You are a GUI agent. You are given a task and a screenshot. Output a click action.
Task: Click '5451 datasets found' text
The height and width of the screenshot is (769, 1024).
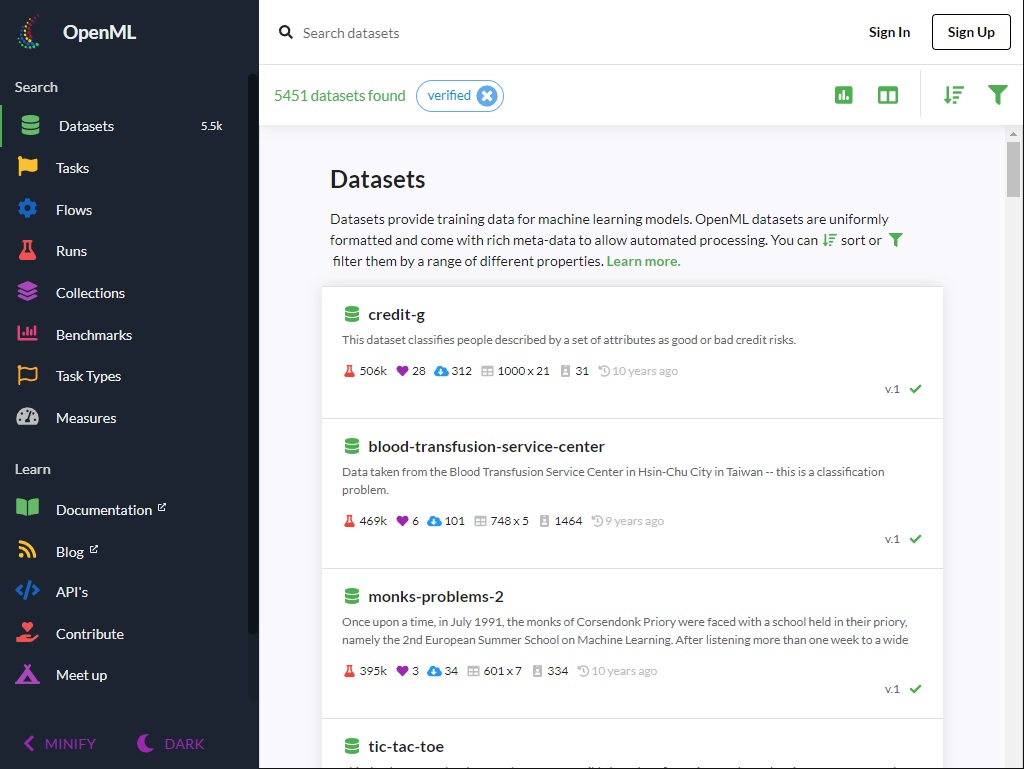coord(340,95)
